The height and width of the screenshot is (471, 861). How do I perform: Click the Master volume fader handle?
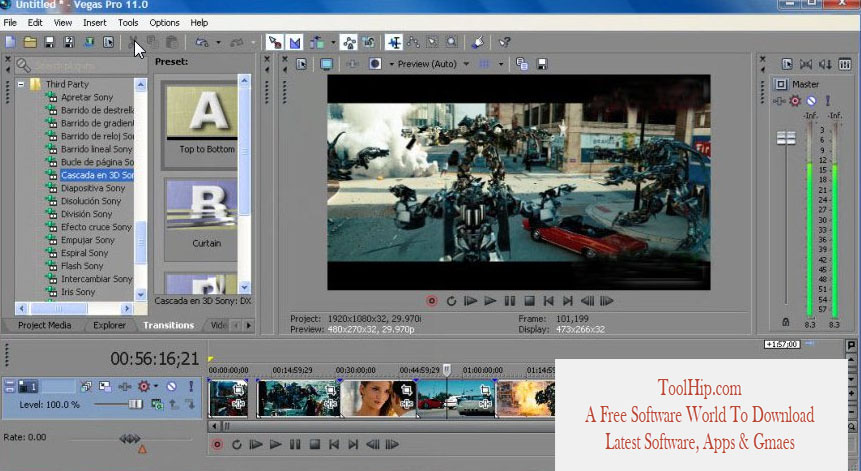(x=786, y=137)
